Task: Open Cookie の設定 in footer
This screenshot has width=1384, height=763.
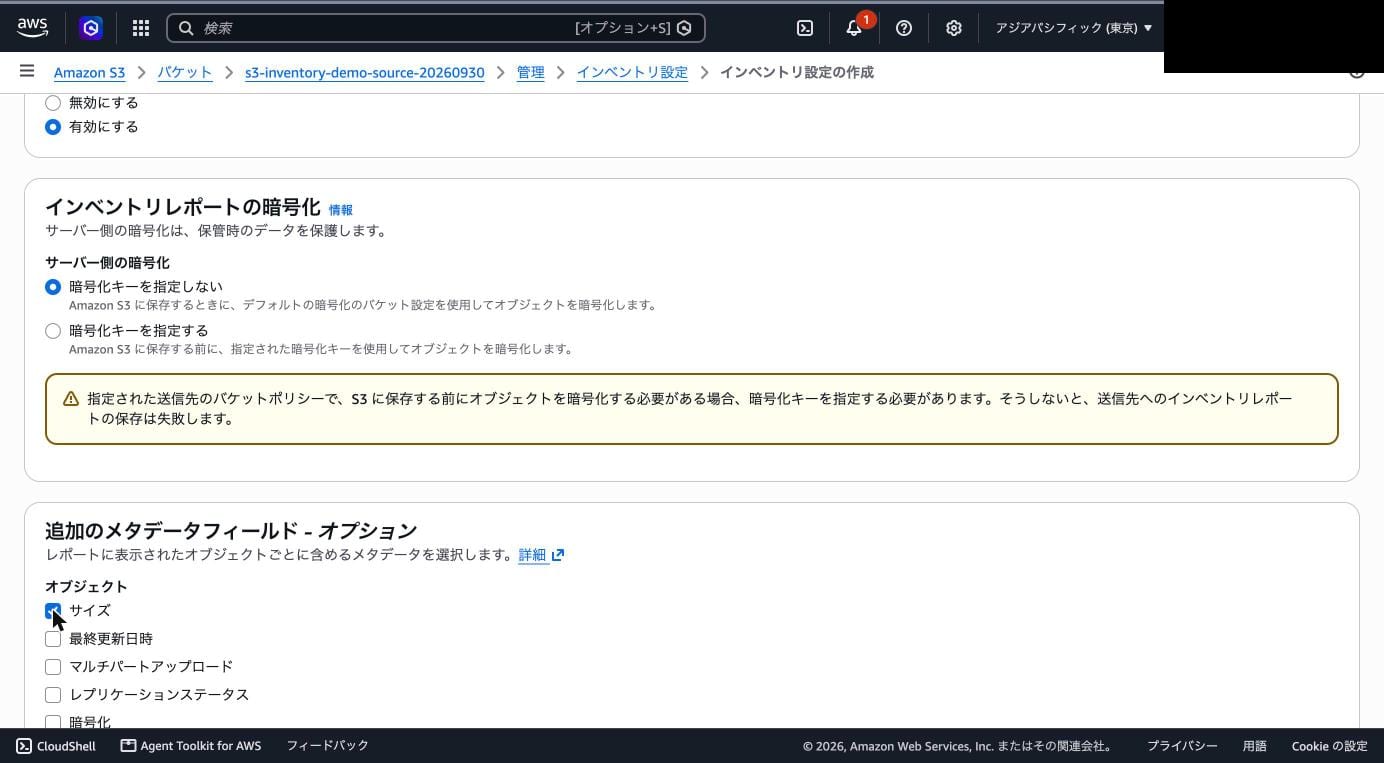Action: [x=1329, y=746]
